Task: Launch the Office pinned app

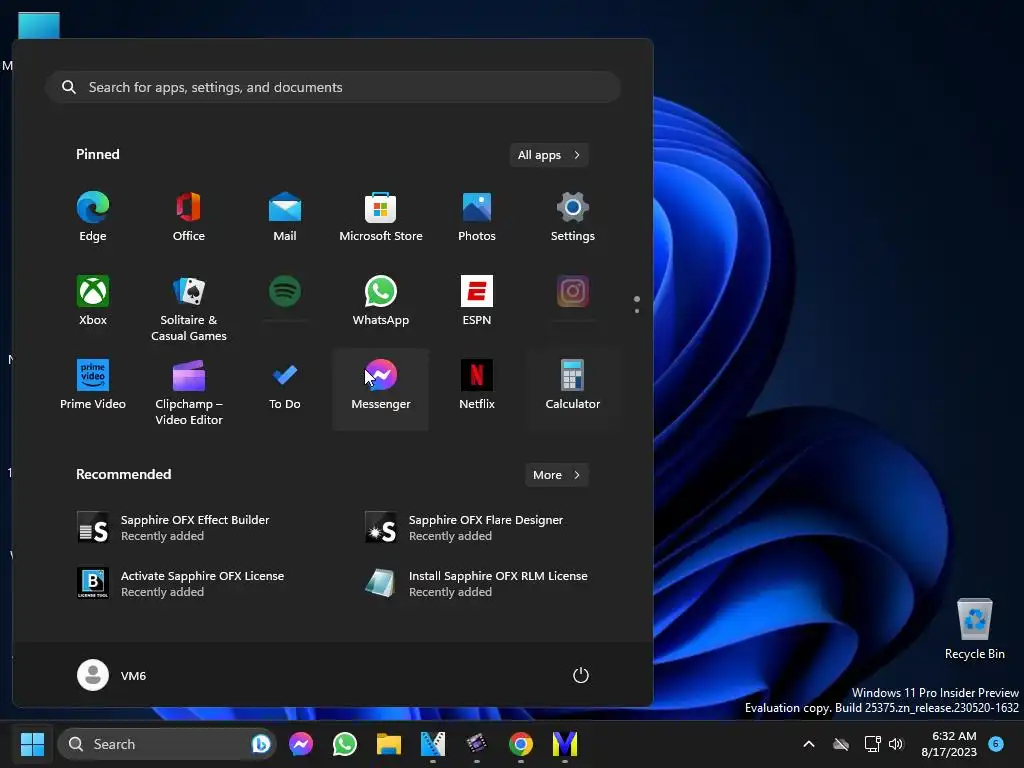Action: (x=189, y=217)
